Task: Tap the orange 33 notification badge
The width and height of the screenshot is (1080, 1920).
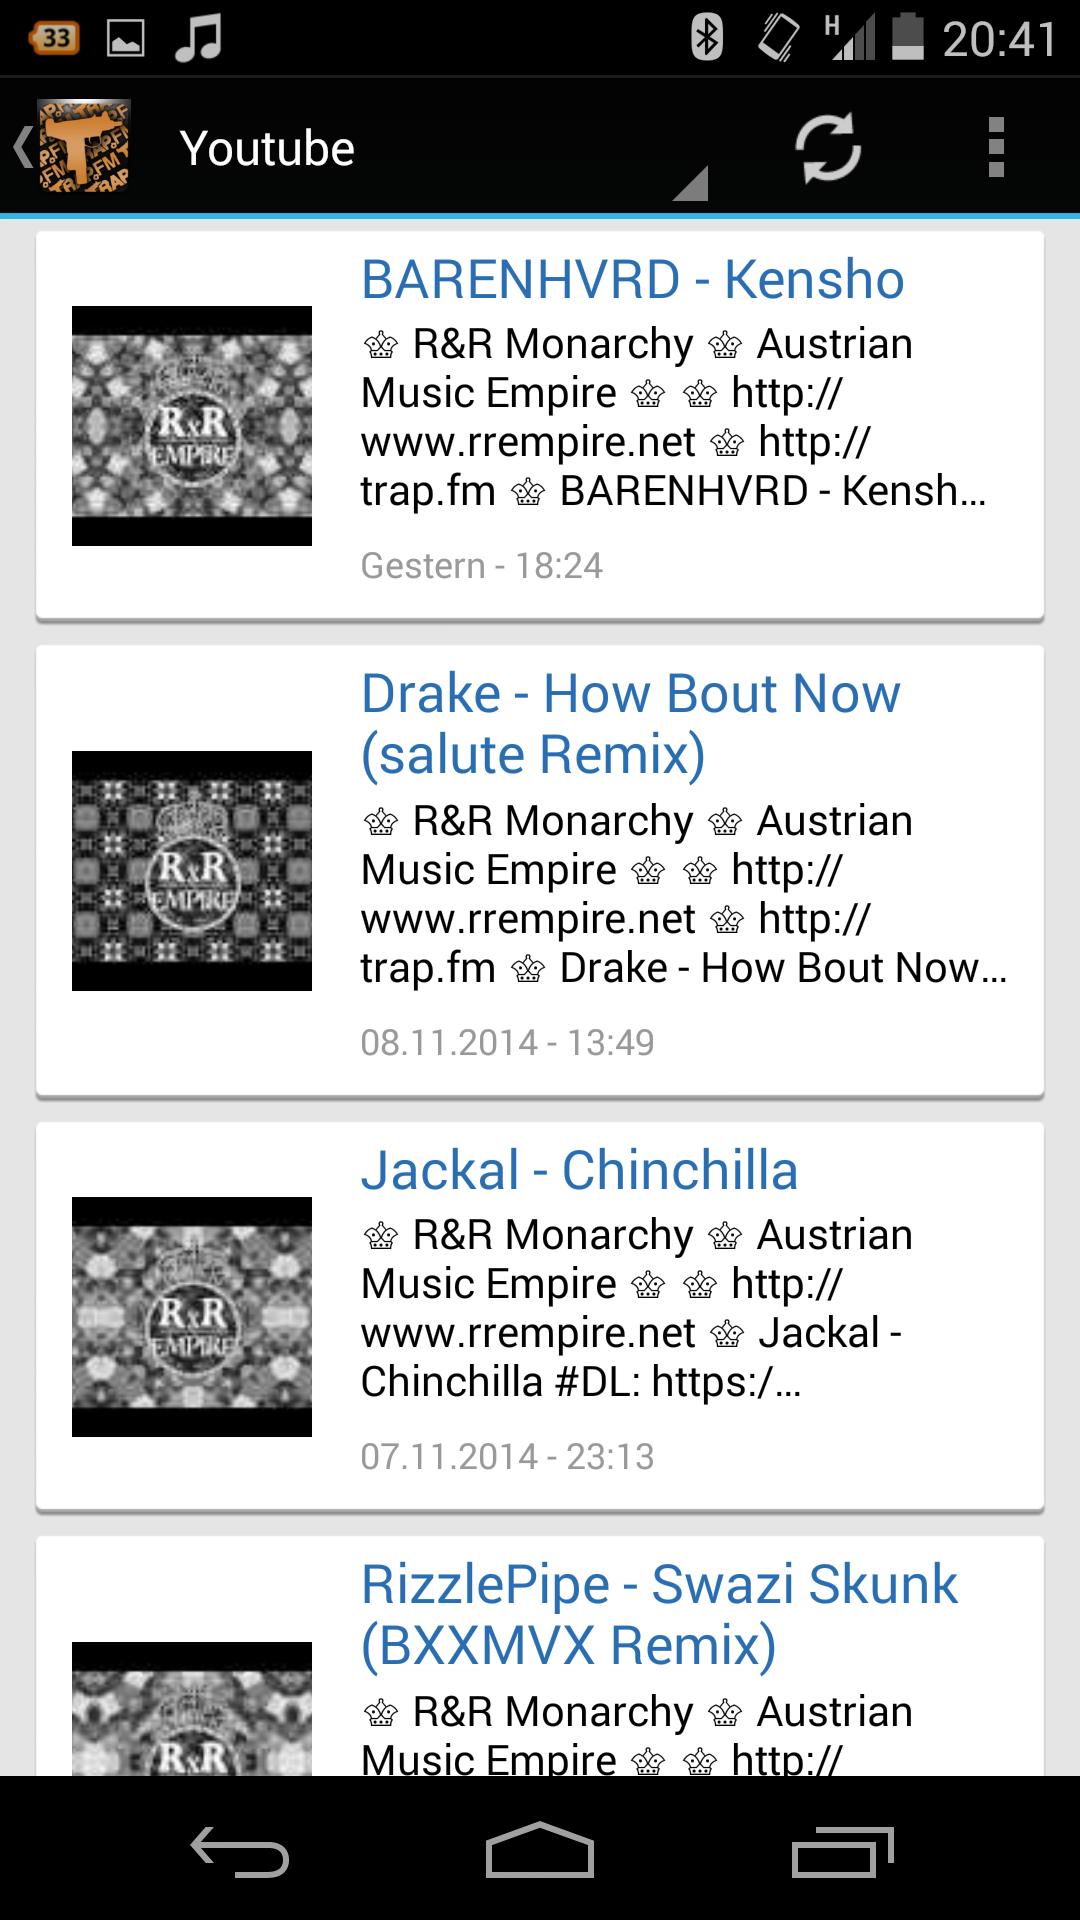Action: pos(54,38)
